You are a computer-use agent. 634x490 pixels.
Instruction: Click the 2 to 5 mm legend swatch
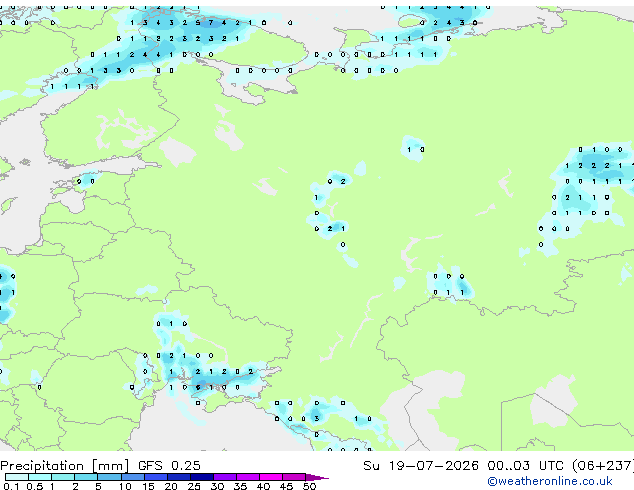click(86, 477)
